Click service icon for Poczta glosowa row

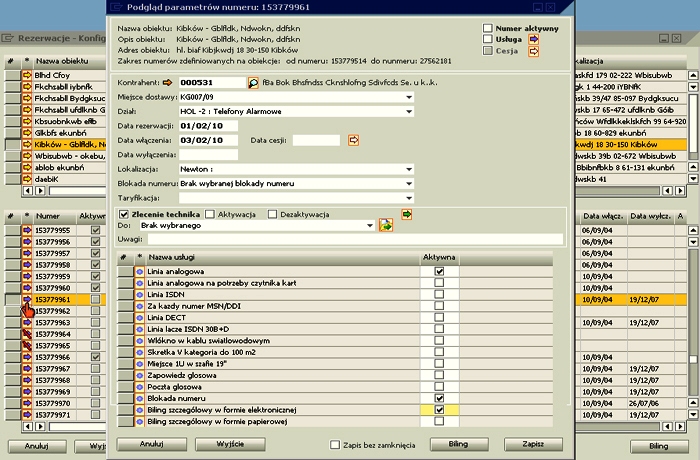pos(140,387)
